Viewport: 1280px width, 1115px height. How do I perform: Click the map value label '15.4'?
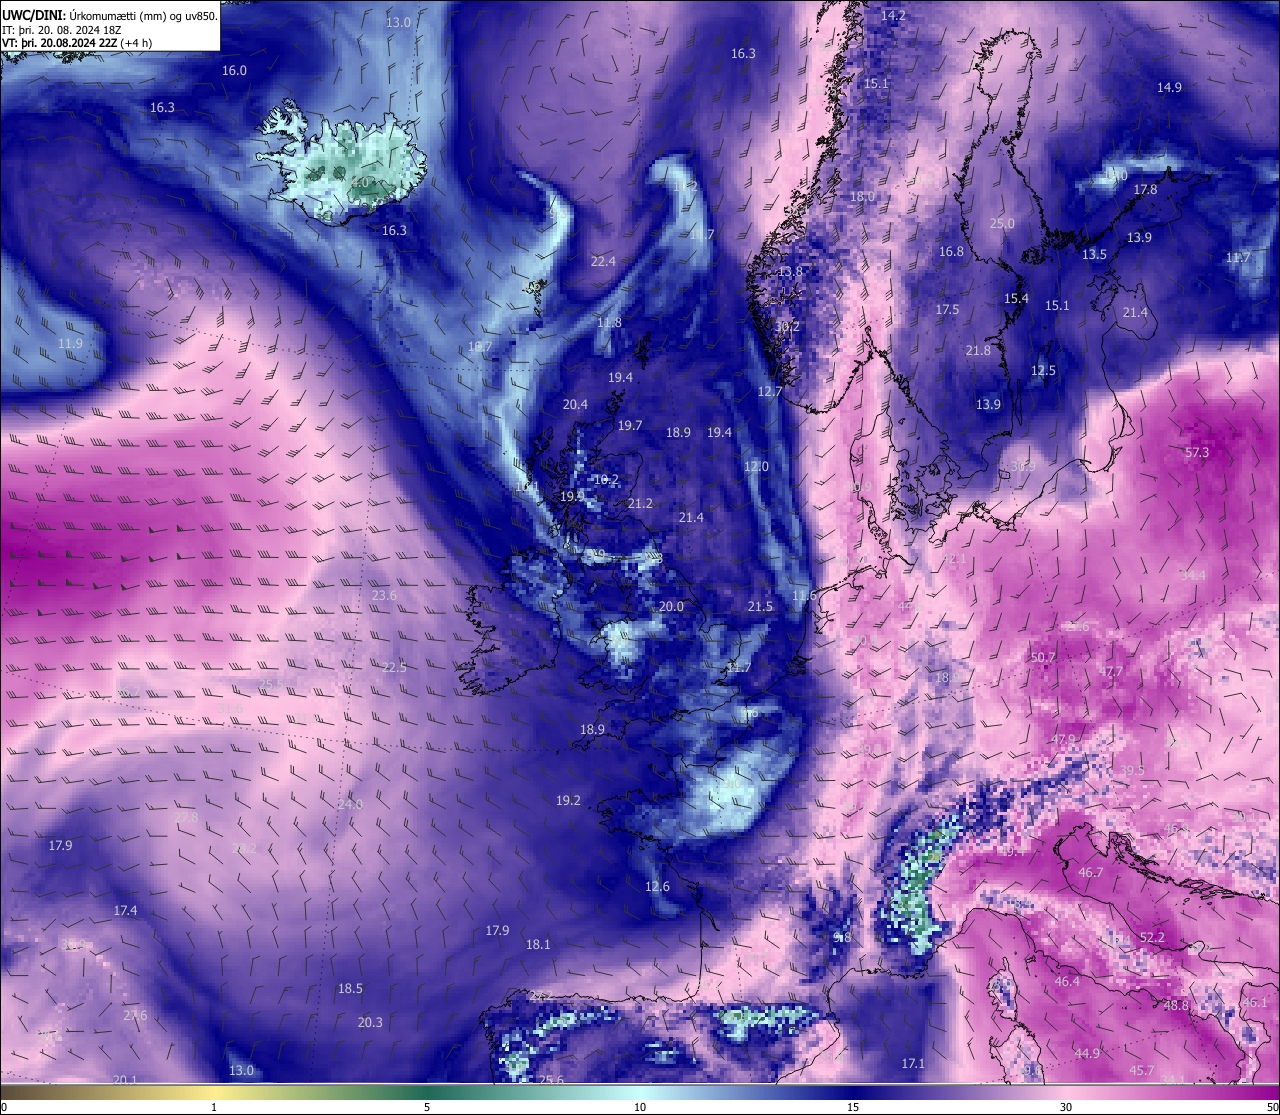coord(1016,299)
